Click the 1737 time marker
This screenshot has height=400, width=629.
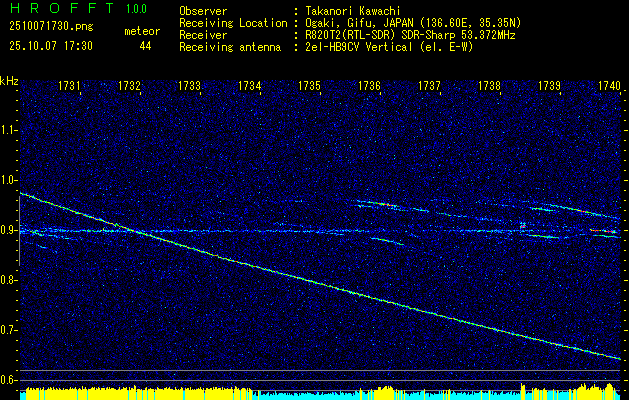pos(429,85)
